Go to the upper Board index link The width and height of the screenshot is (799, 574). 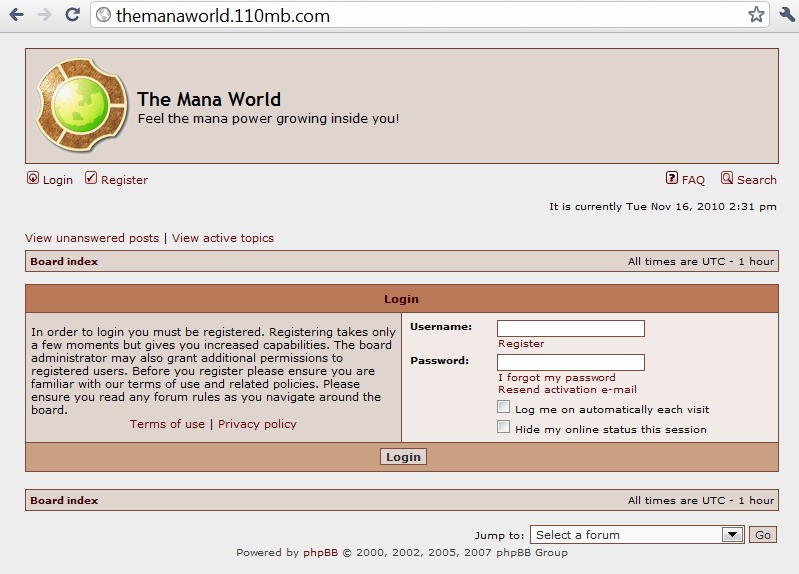[64, 262]
